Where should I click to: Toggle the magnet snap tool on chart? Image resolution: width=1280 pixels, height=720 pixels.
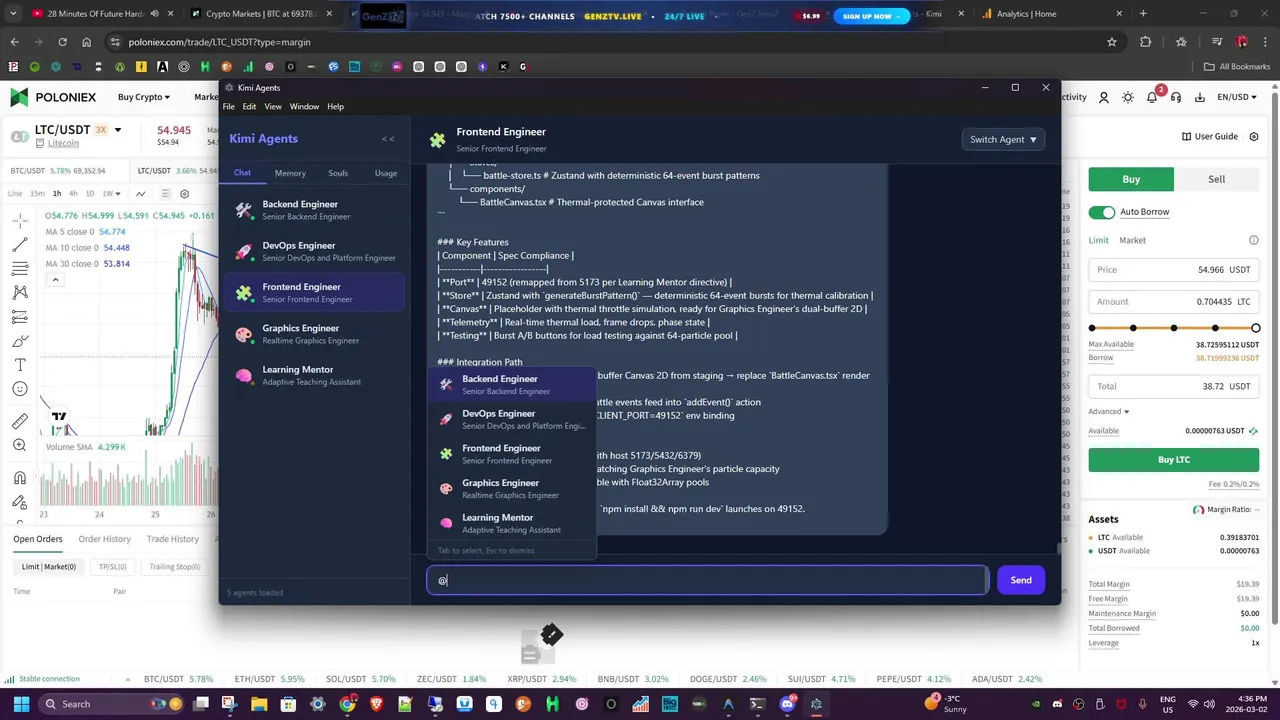19,478
